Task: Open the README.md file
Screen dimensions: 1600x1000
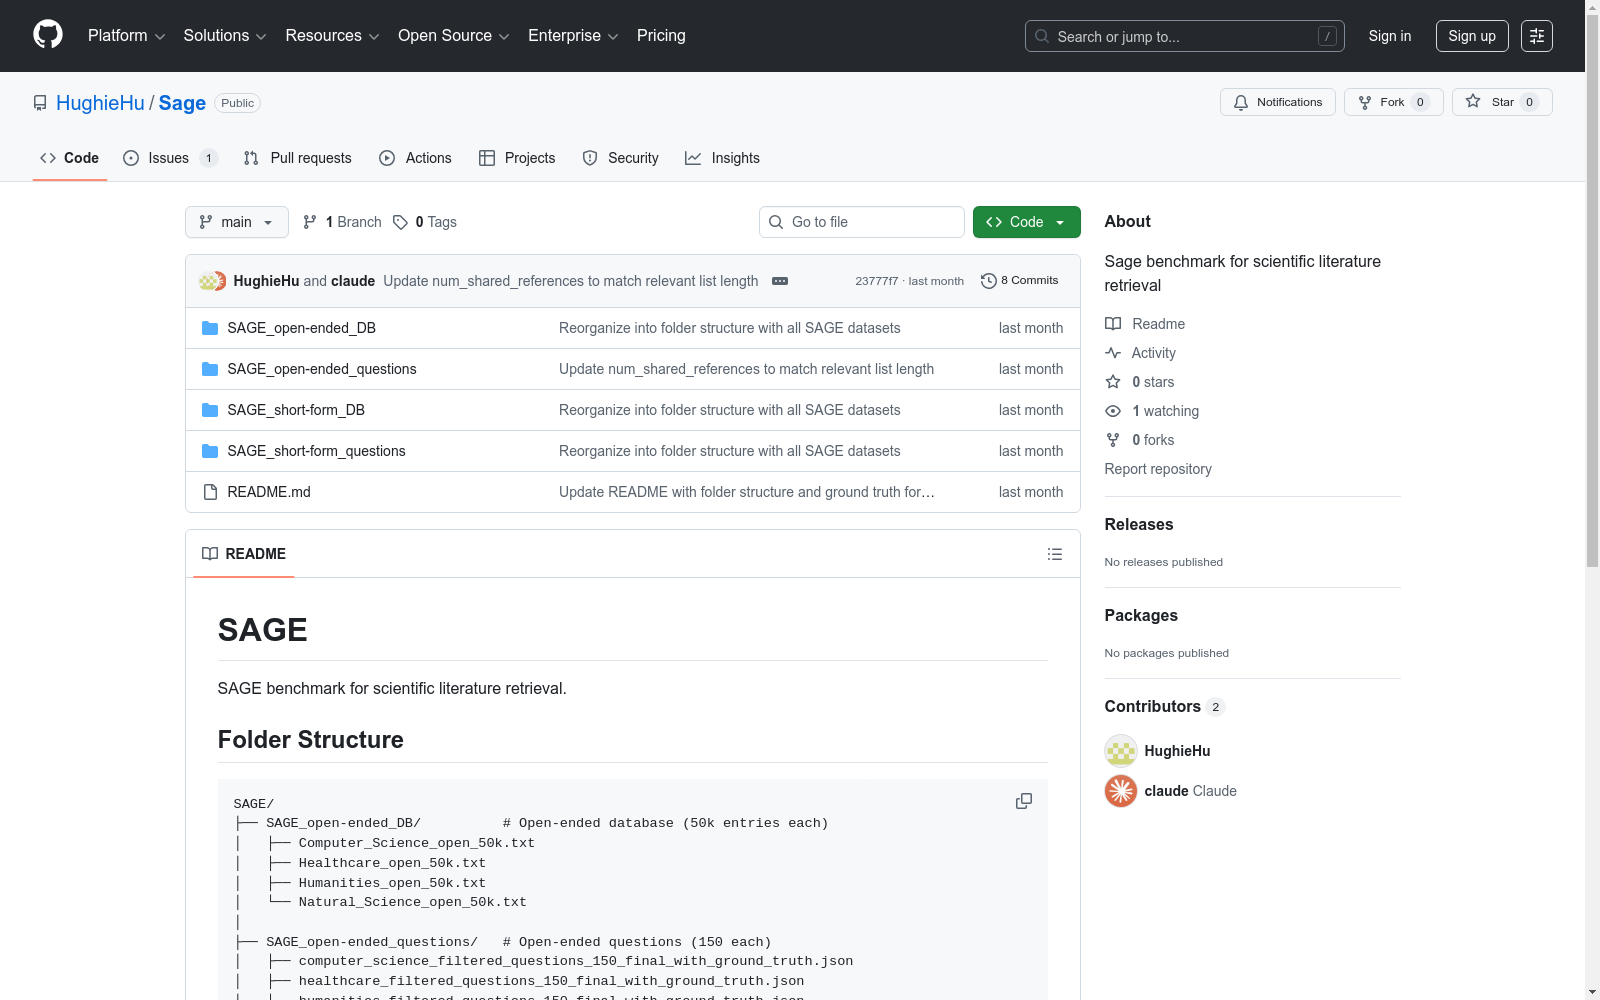Action: [269, 492]
